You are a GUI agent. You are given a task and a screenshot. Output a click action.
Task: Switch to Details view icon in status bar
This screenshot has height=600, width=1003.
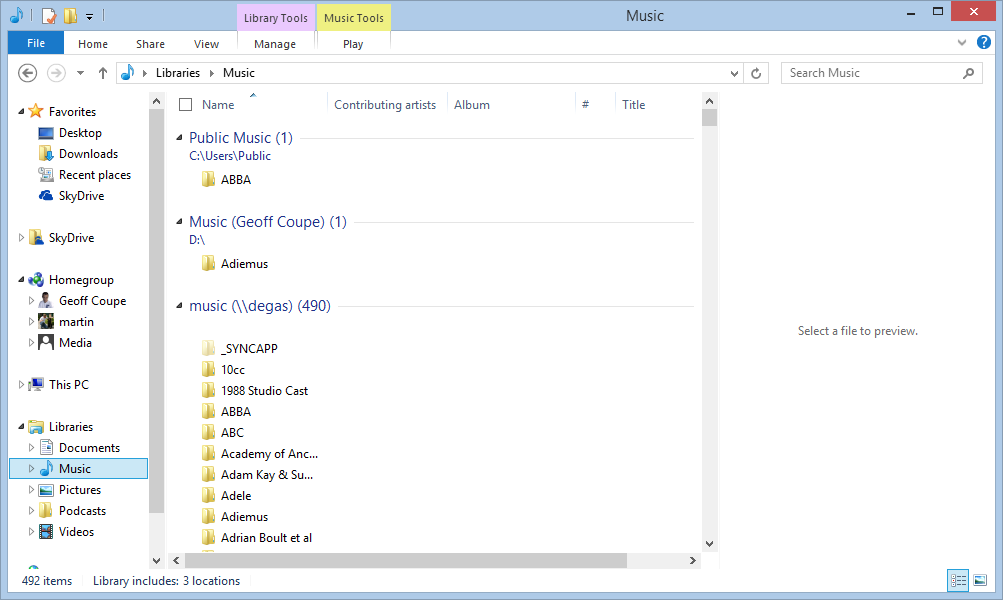(x=959, y=580)
